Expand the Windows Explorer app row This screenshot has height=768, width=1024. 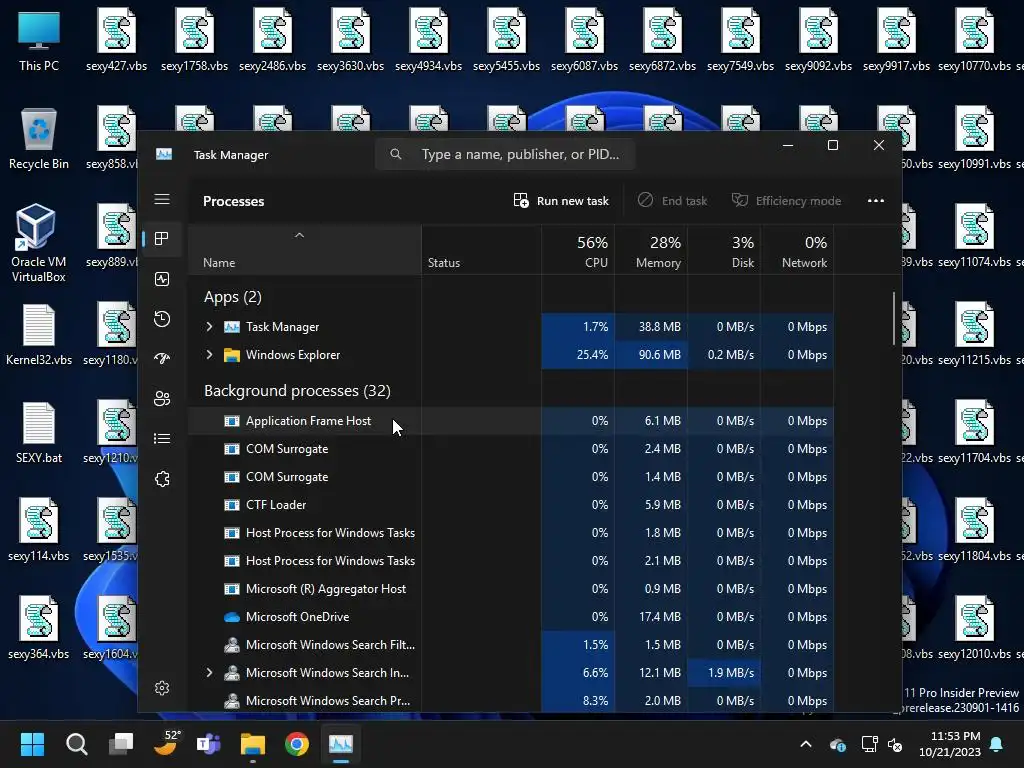click(209, 355)
